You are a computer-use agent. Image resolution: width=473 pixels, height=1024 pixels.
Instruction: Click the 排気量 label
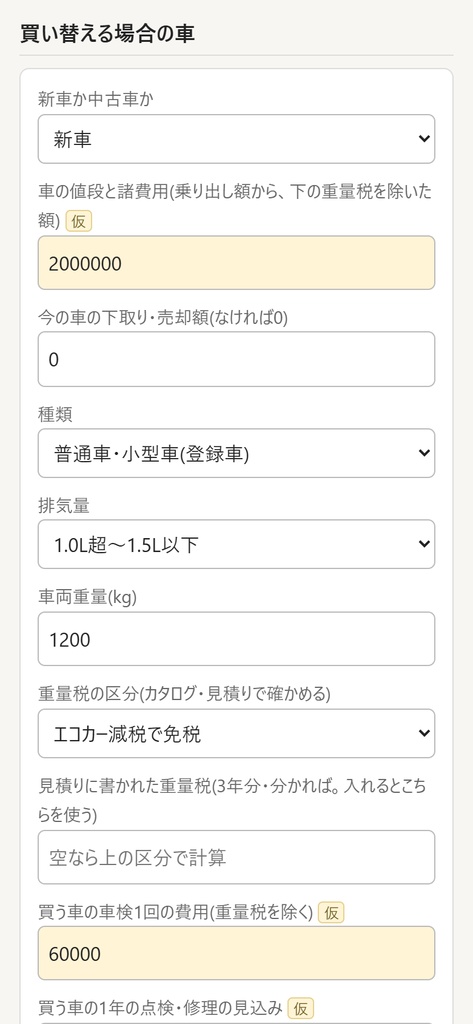click(64, 505)
